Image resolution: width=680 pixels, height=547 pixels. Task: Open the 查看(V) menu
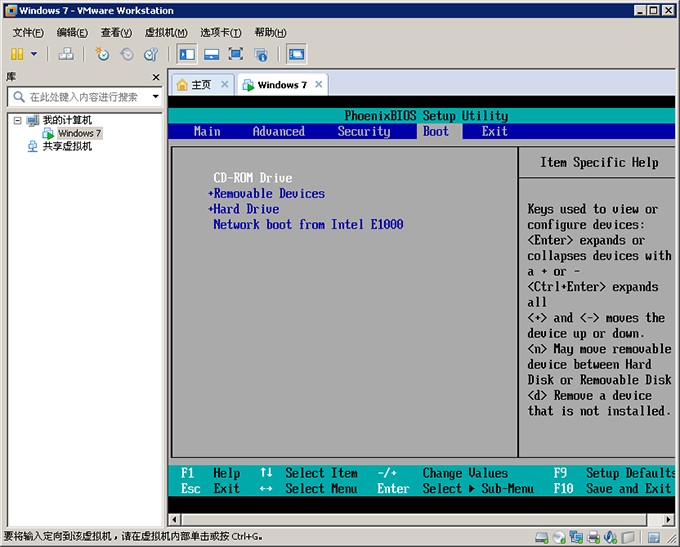point(116,33)
